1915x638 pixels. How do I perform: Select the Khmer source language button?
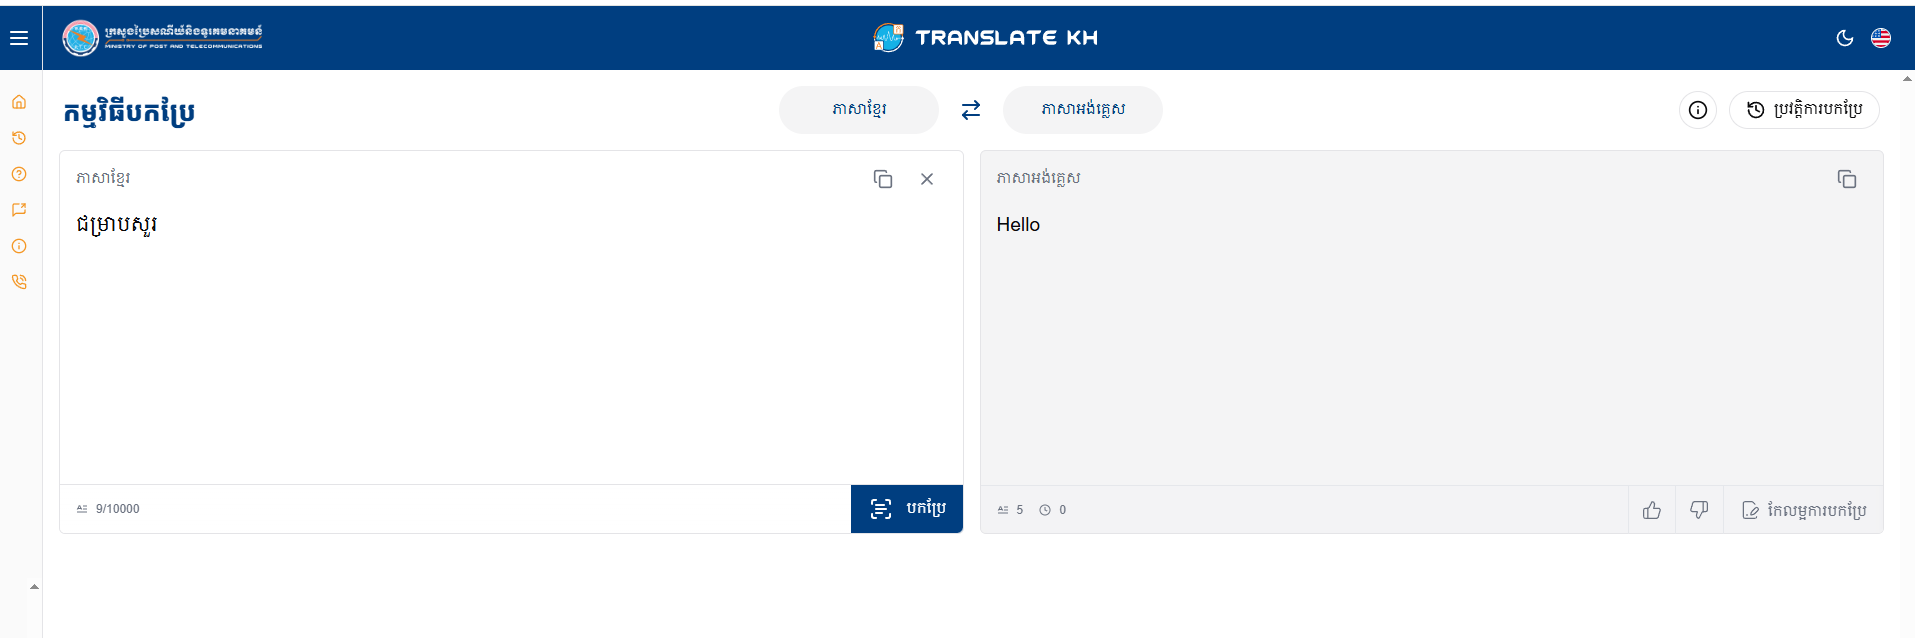pos(859,109)
